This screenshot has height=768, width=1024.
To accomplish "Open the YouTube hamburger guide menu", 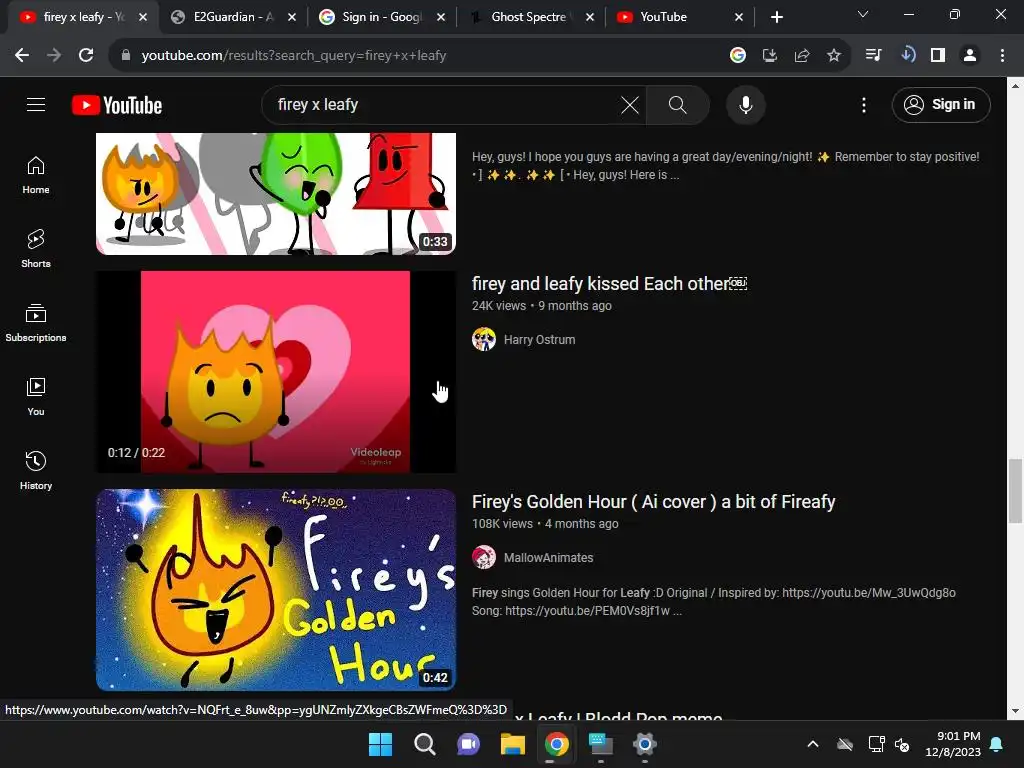I will (36, 104).
